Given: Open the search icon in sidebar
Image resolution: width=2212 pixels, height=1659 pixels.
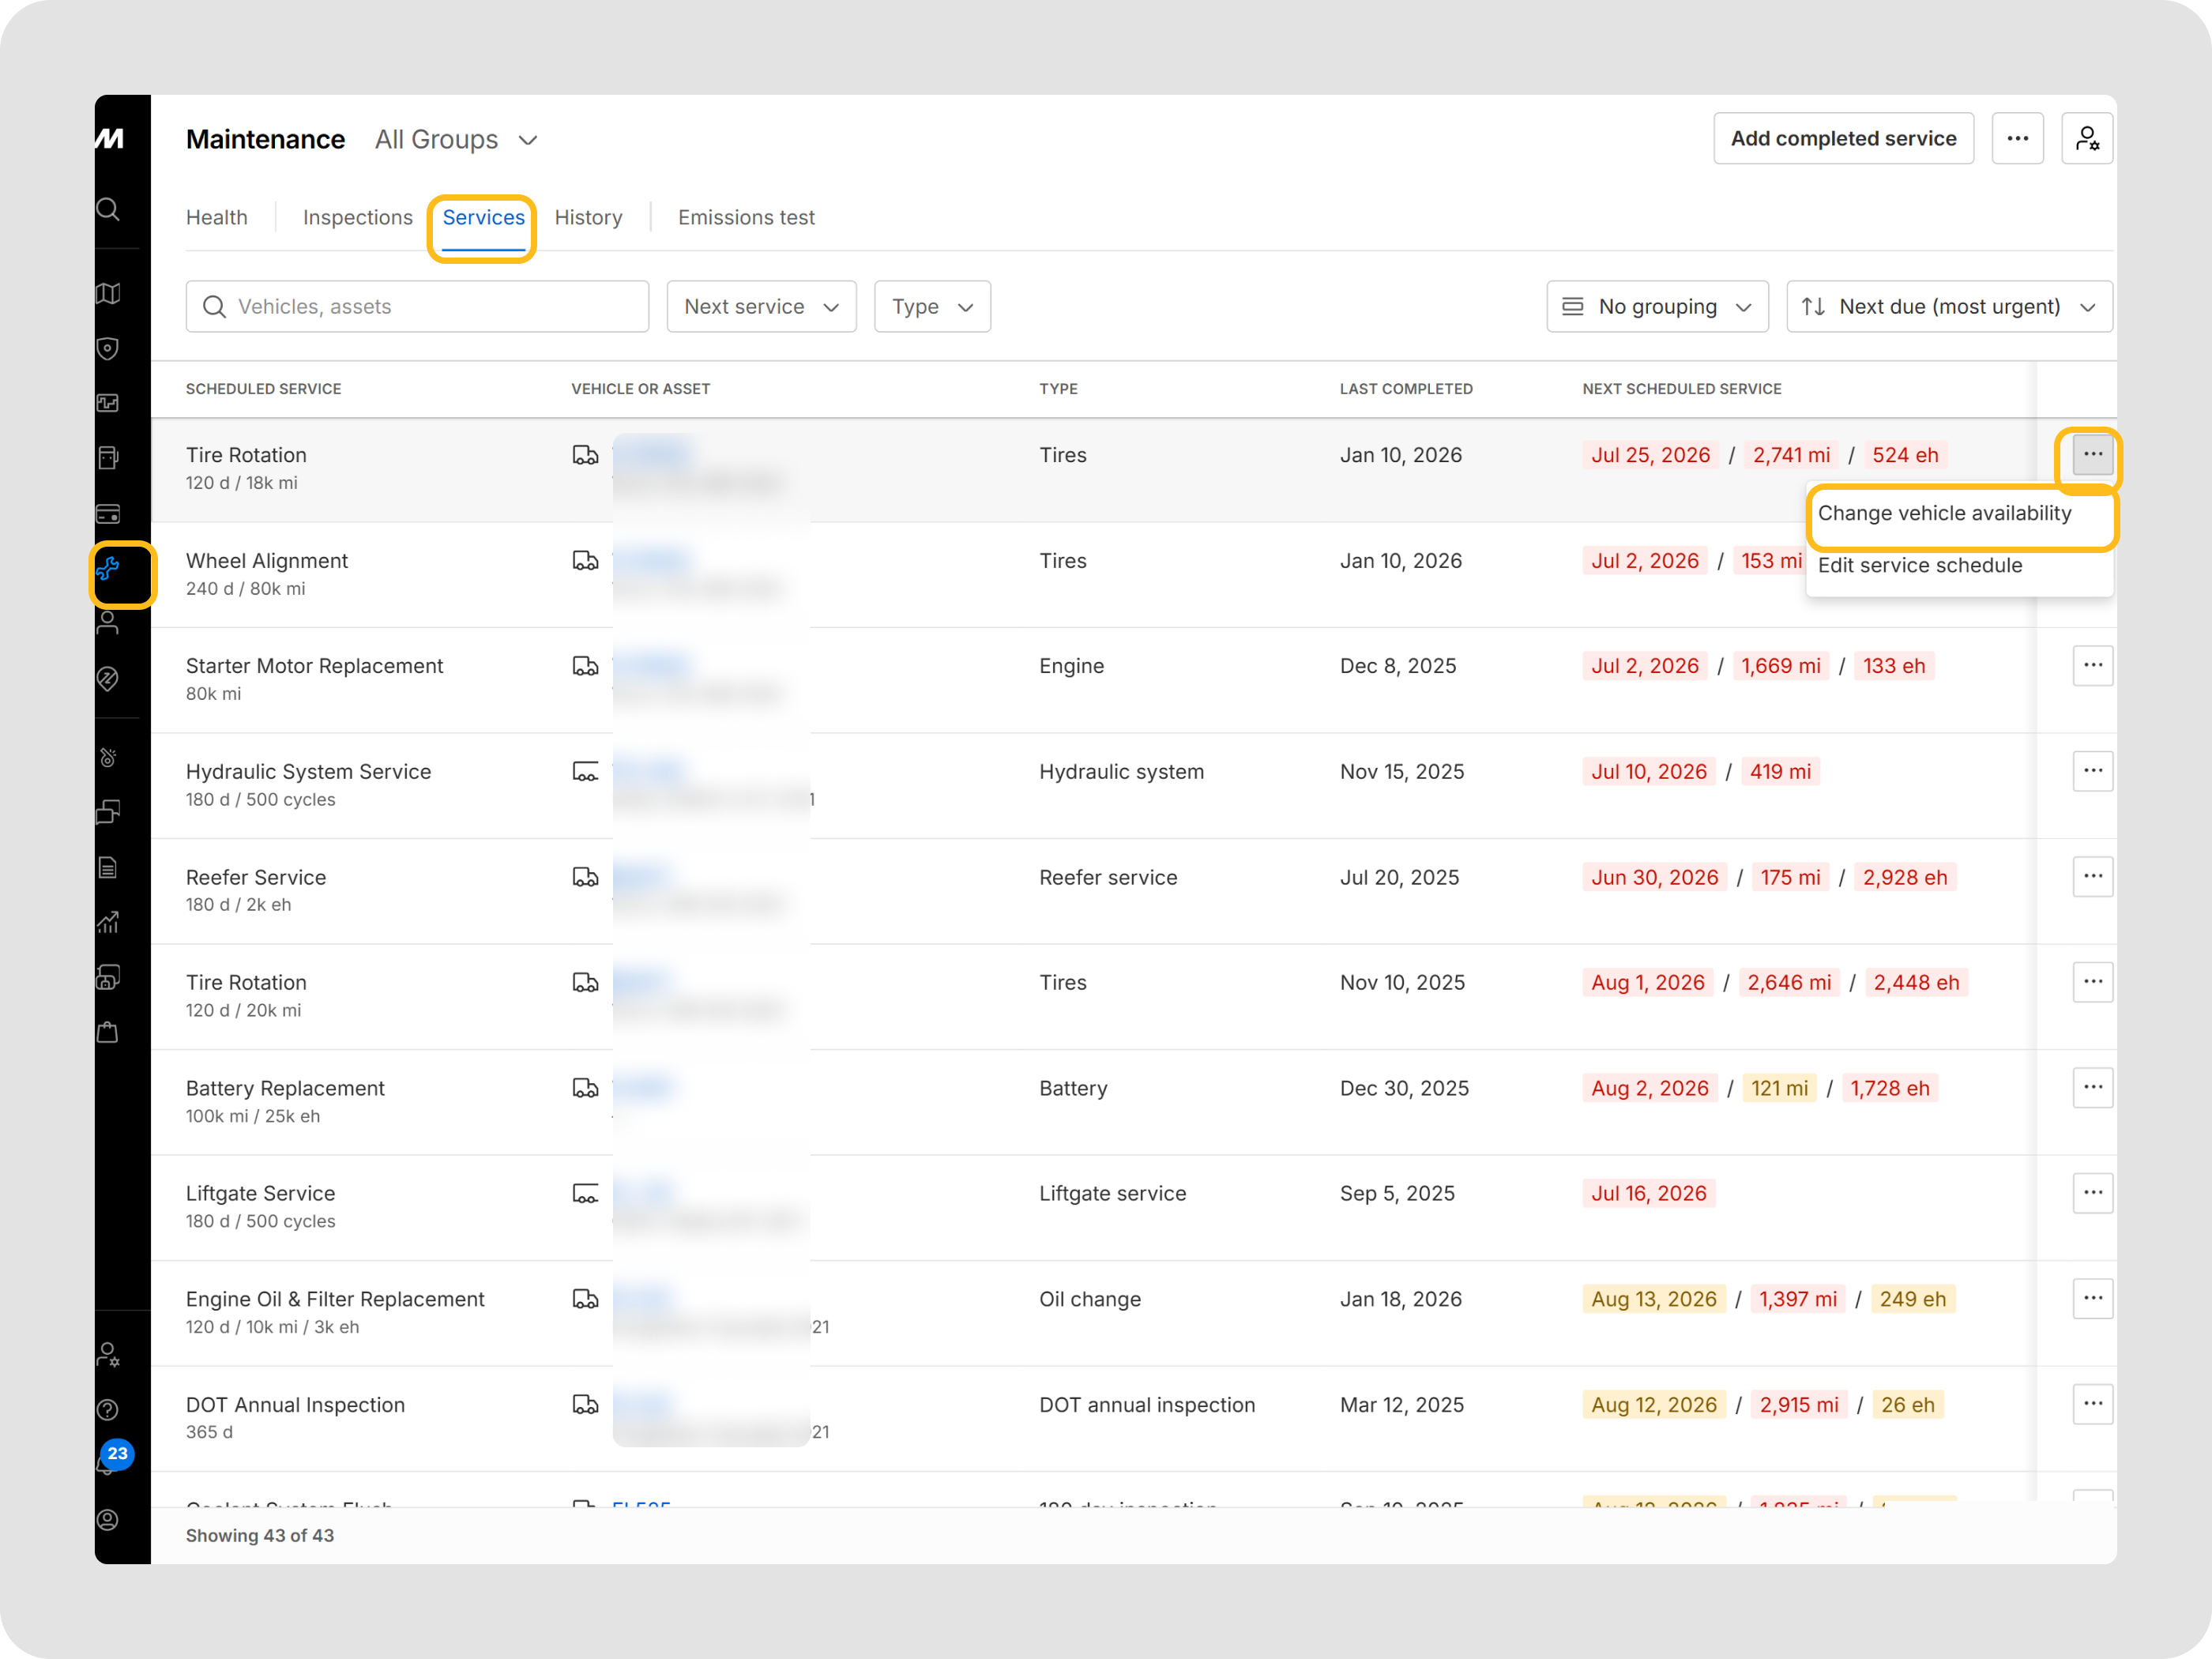Looking at the screenshot, I should 108,209.
